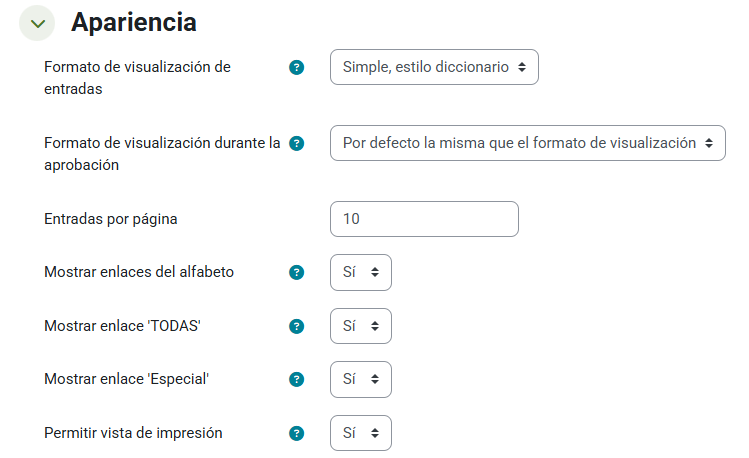Click the 'Permitir vista de impresión' label
Screen dimensions: 749x458
tap(133, 434)
